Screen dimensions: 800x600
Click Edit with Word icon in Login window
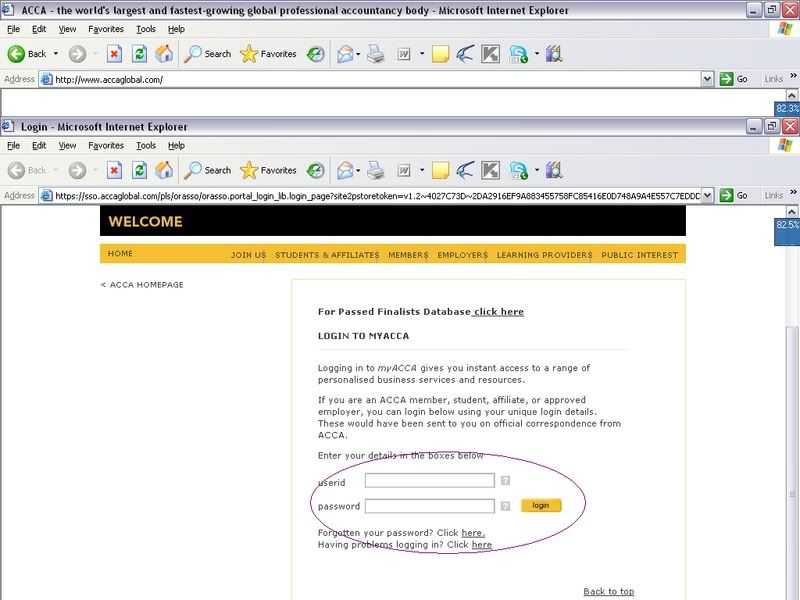[x=404, y=170]
